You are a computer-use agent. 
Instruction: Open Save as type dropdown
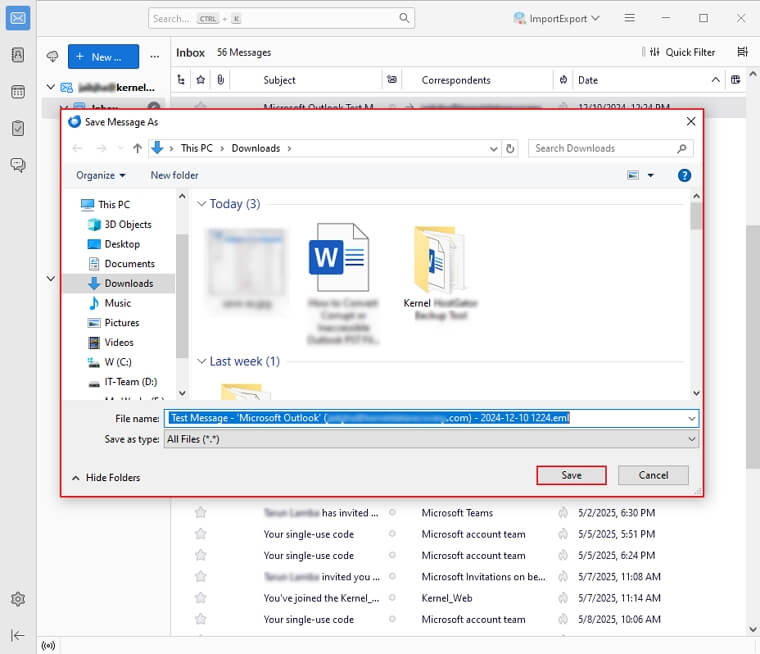point(692,439)
